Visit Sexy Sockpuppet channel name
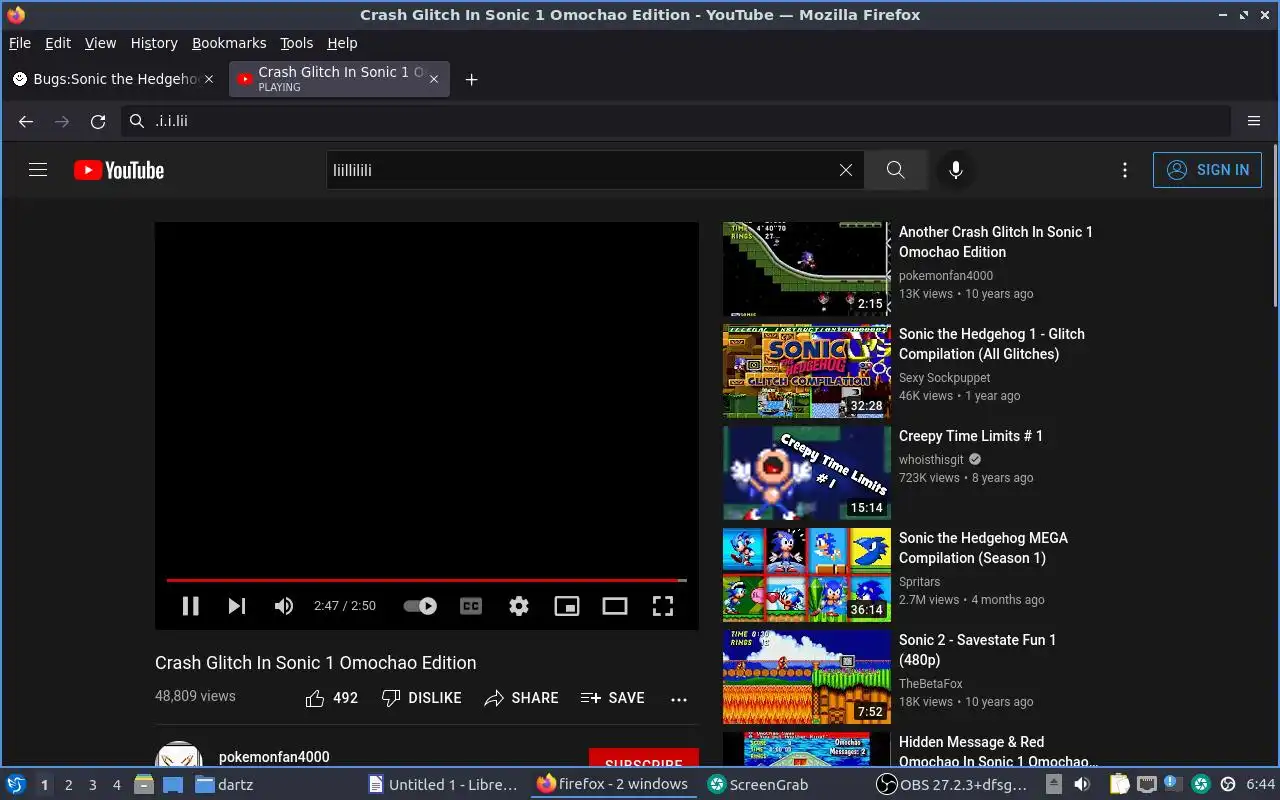1280x800 pixels. pyautogui.click(x=945, y=378)
